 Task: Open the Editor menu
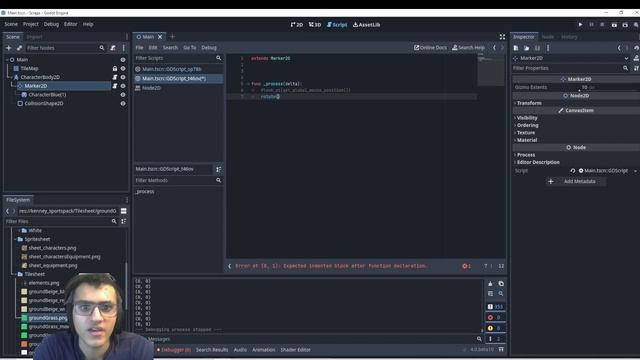pos(71,24)
